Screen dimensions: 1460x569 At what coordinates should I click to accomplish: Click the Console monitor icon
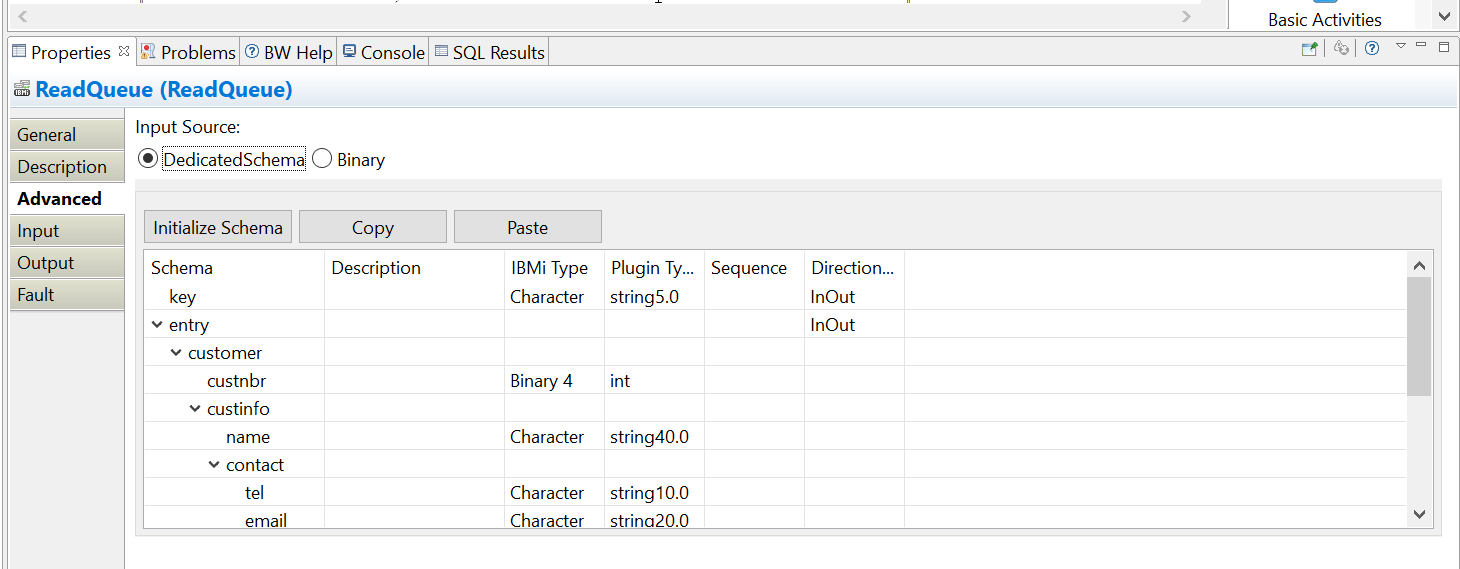click(349, 52)
